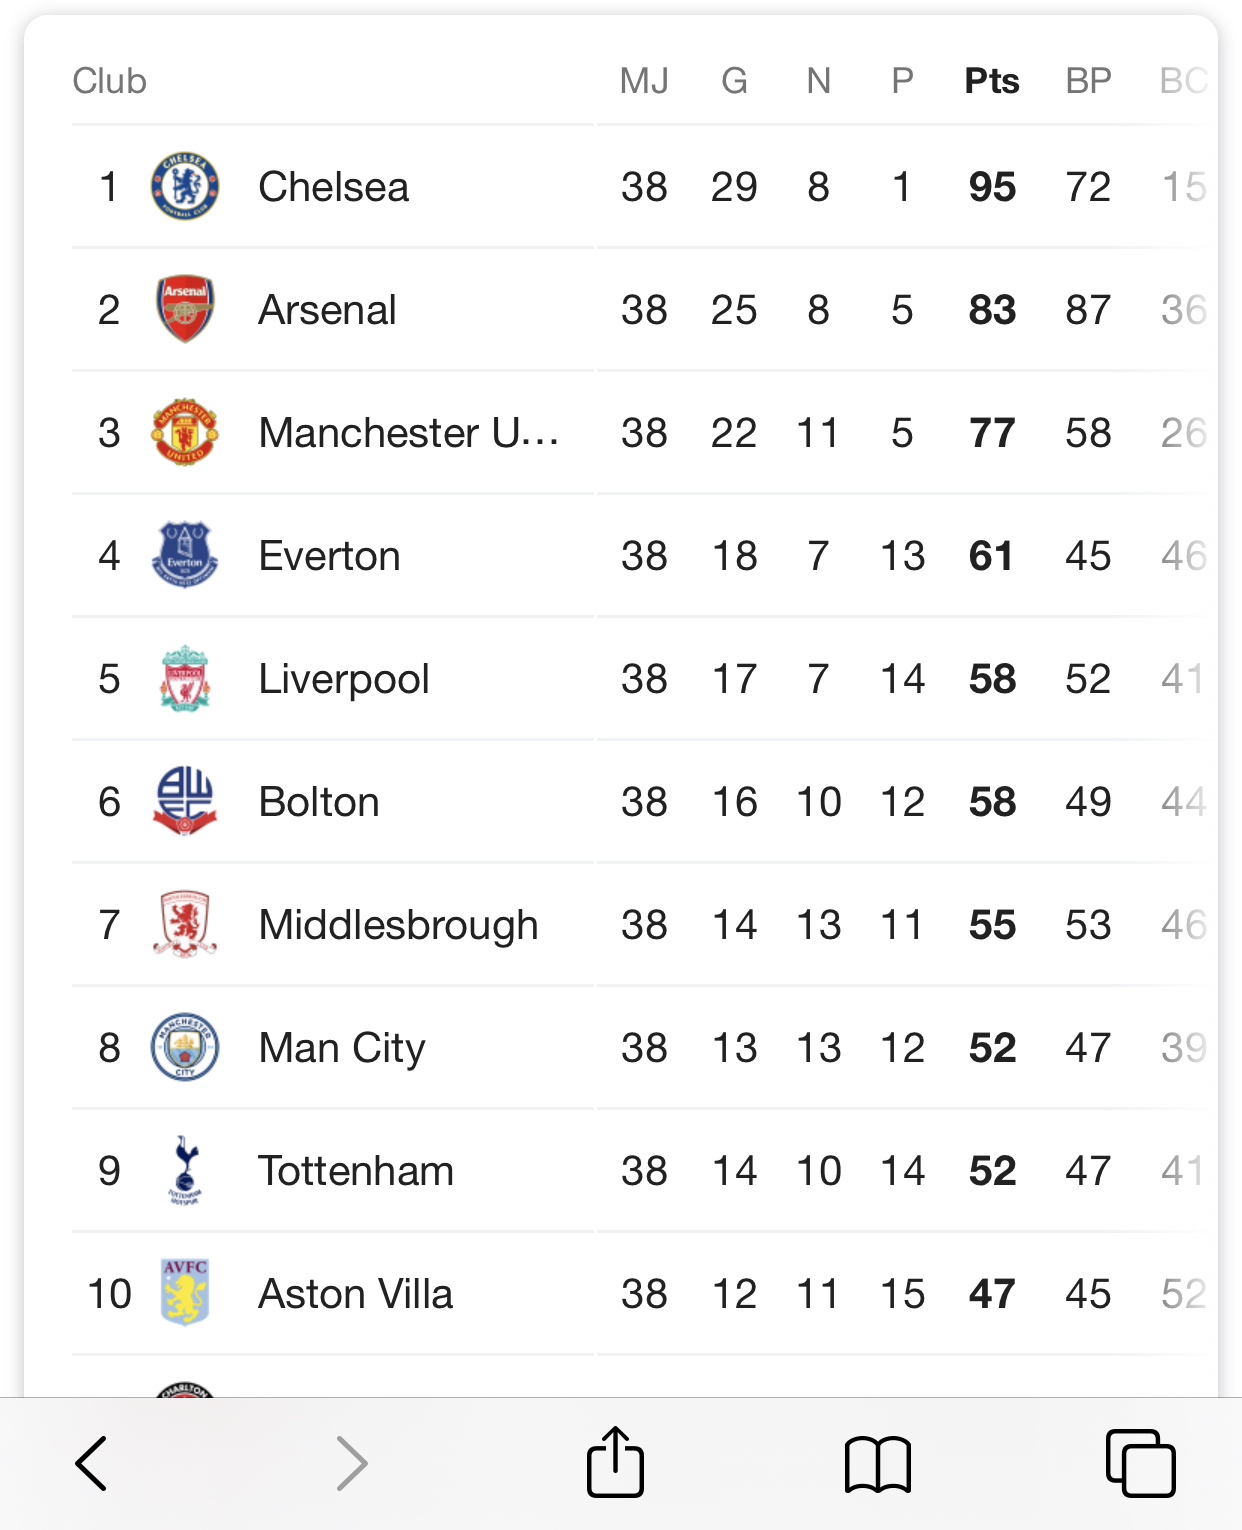Click the Man City crest
The image size is (1242, 1530).
coord(185,1047)
